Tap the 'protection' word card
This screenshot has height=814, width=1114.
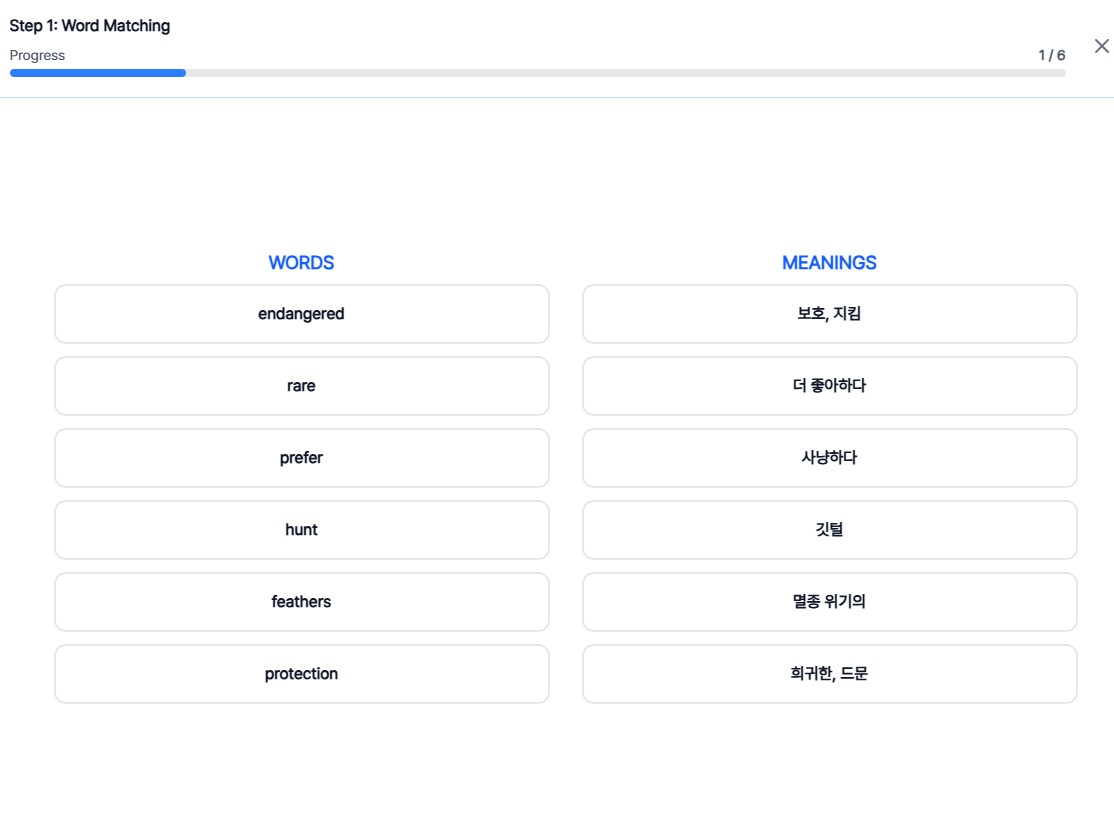301,674
